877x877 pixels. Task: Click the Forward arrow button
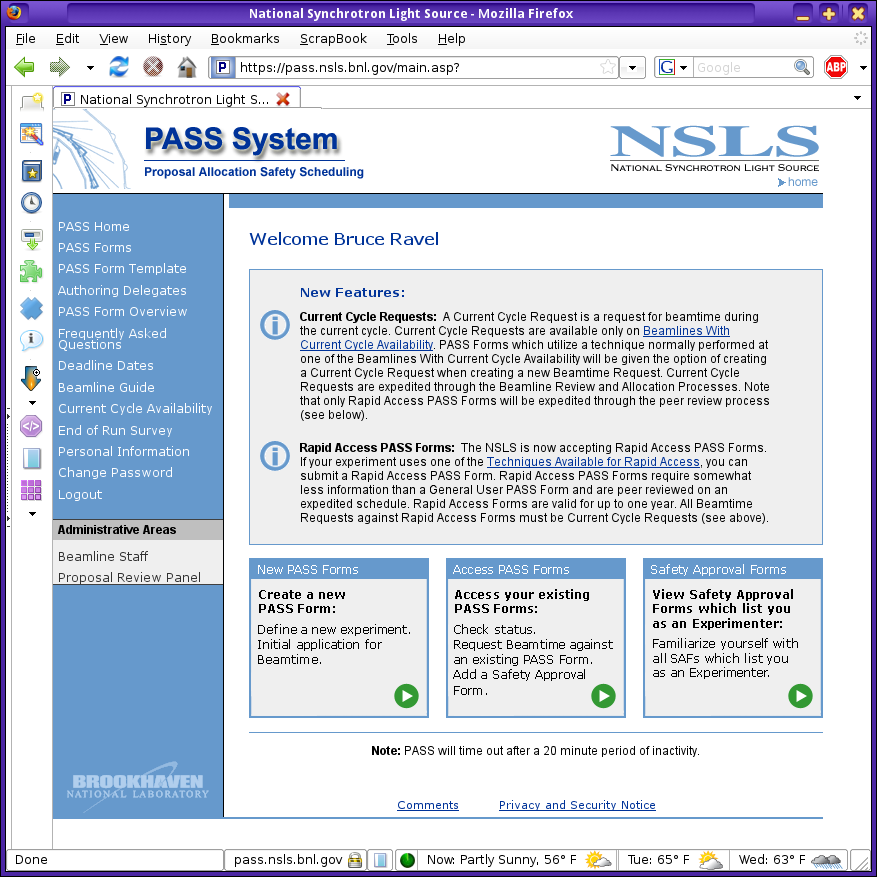(60, 67)
